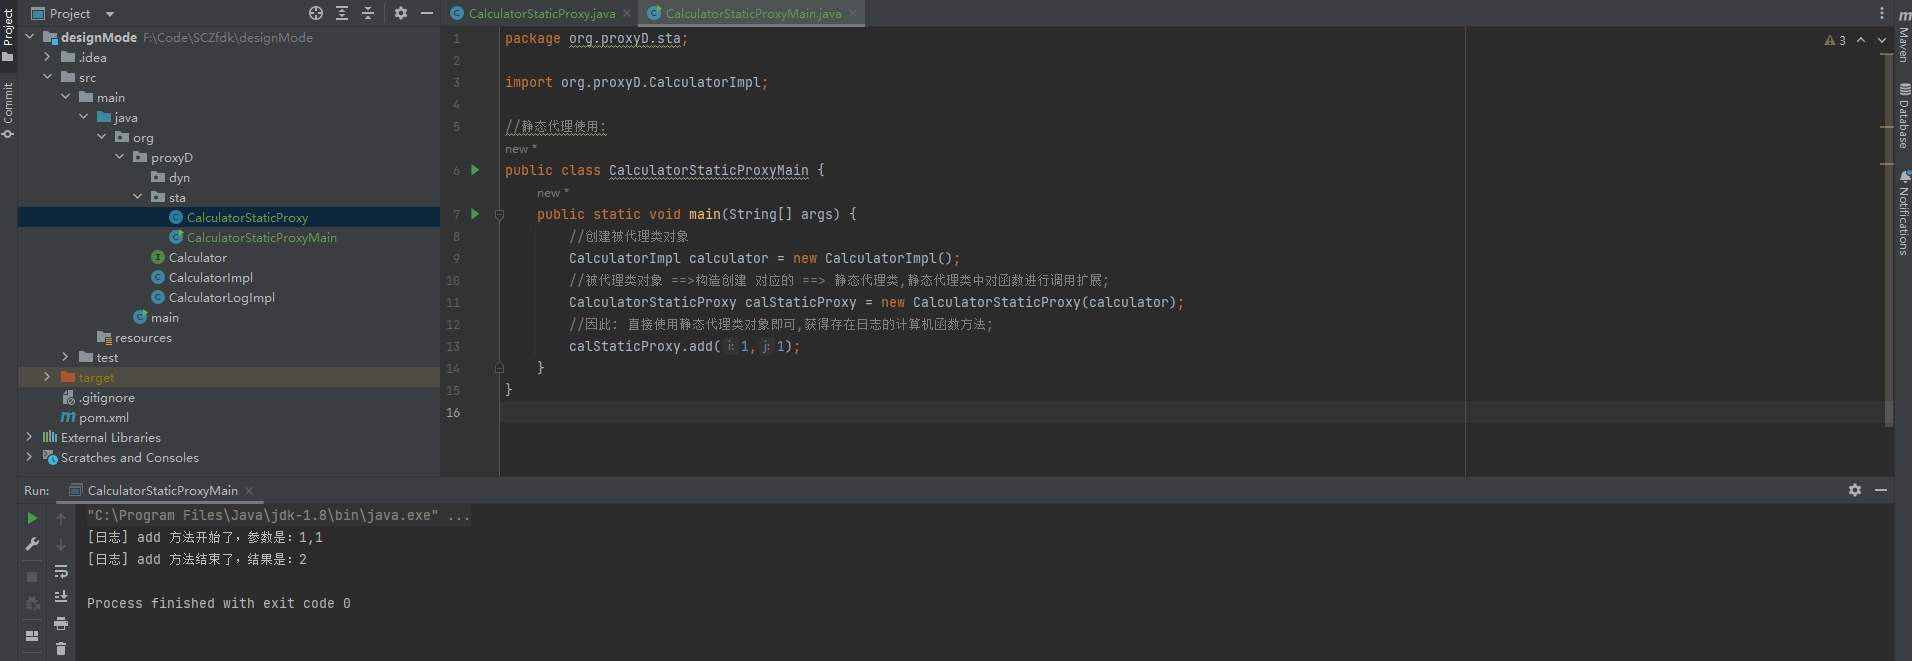Collapse the main folder under src
The width and height of the screenshot is (1912, 661).
65,97
